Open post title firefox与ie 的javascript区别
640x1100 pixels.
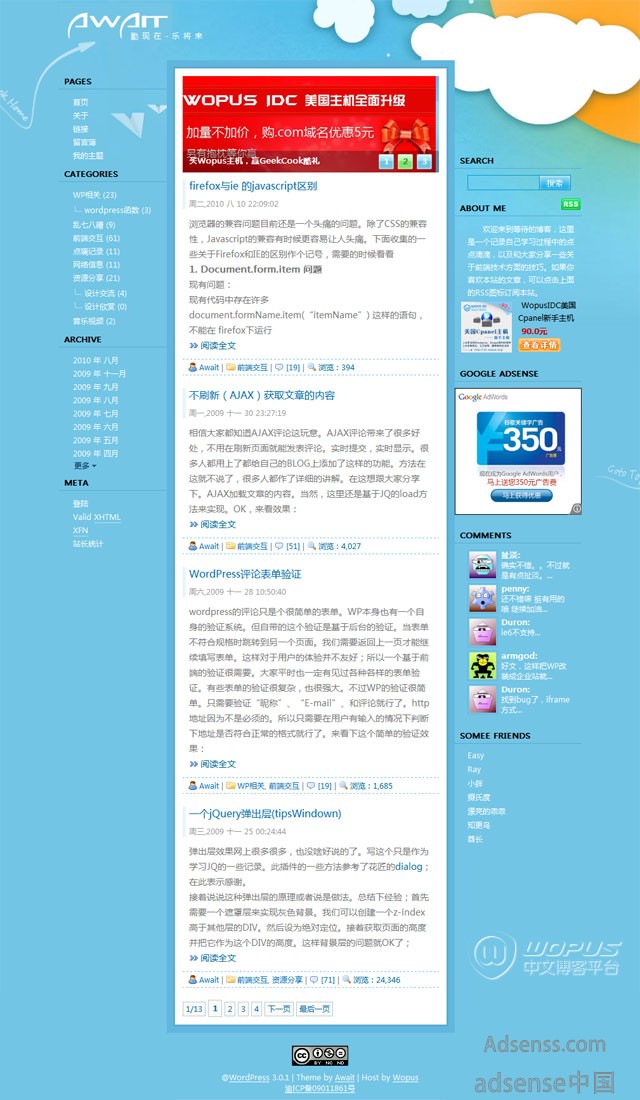click(x=253, y=187)
